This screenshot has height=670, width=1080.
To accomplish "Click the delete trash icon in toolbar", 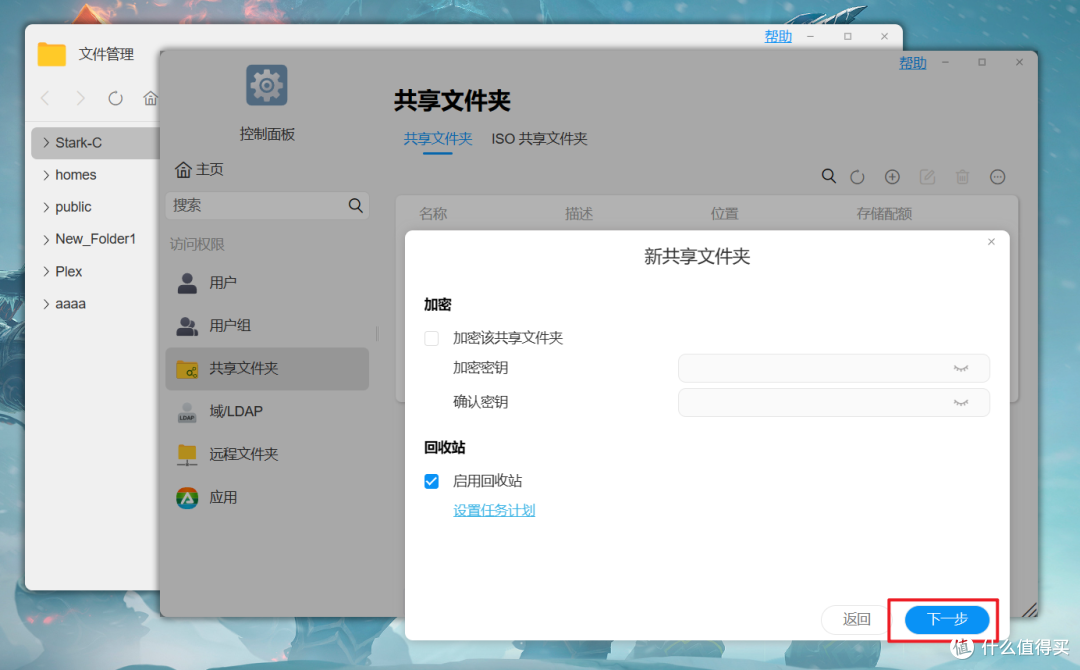I will 962,177.
